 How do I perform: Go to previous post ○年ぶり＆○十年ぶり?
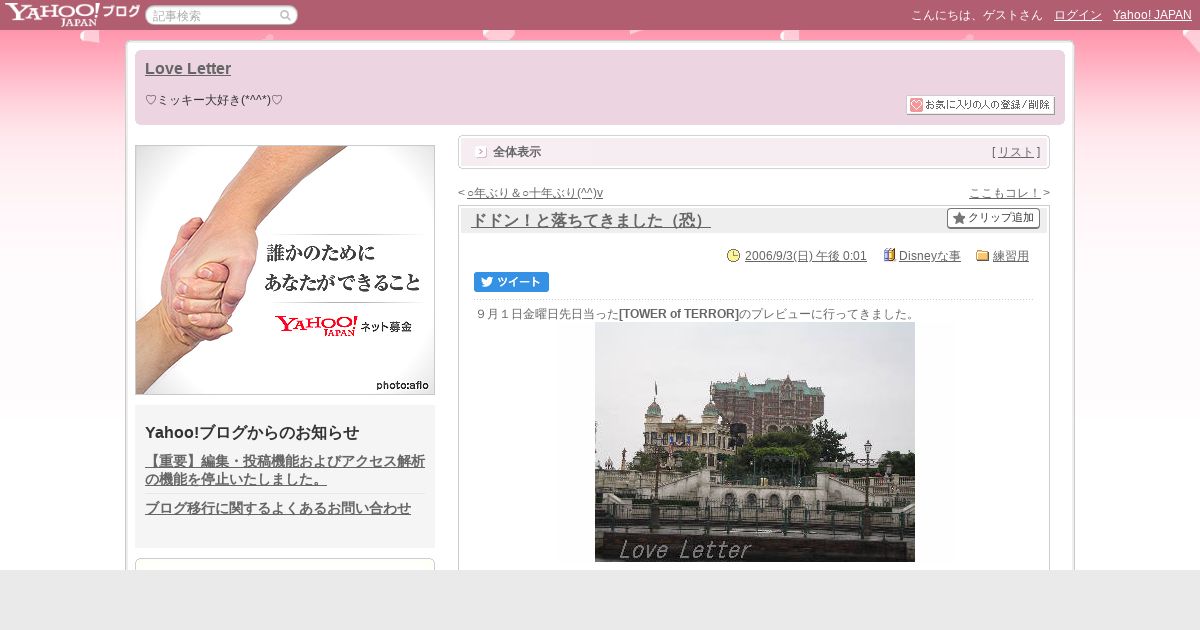coord(535,193)
